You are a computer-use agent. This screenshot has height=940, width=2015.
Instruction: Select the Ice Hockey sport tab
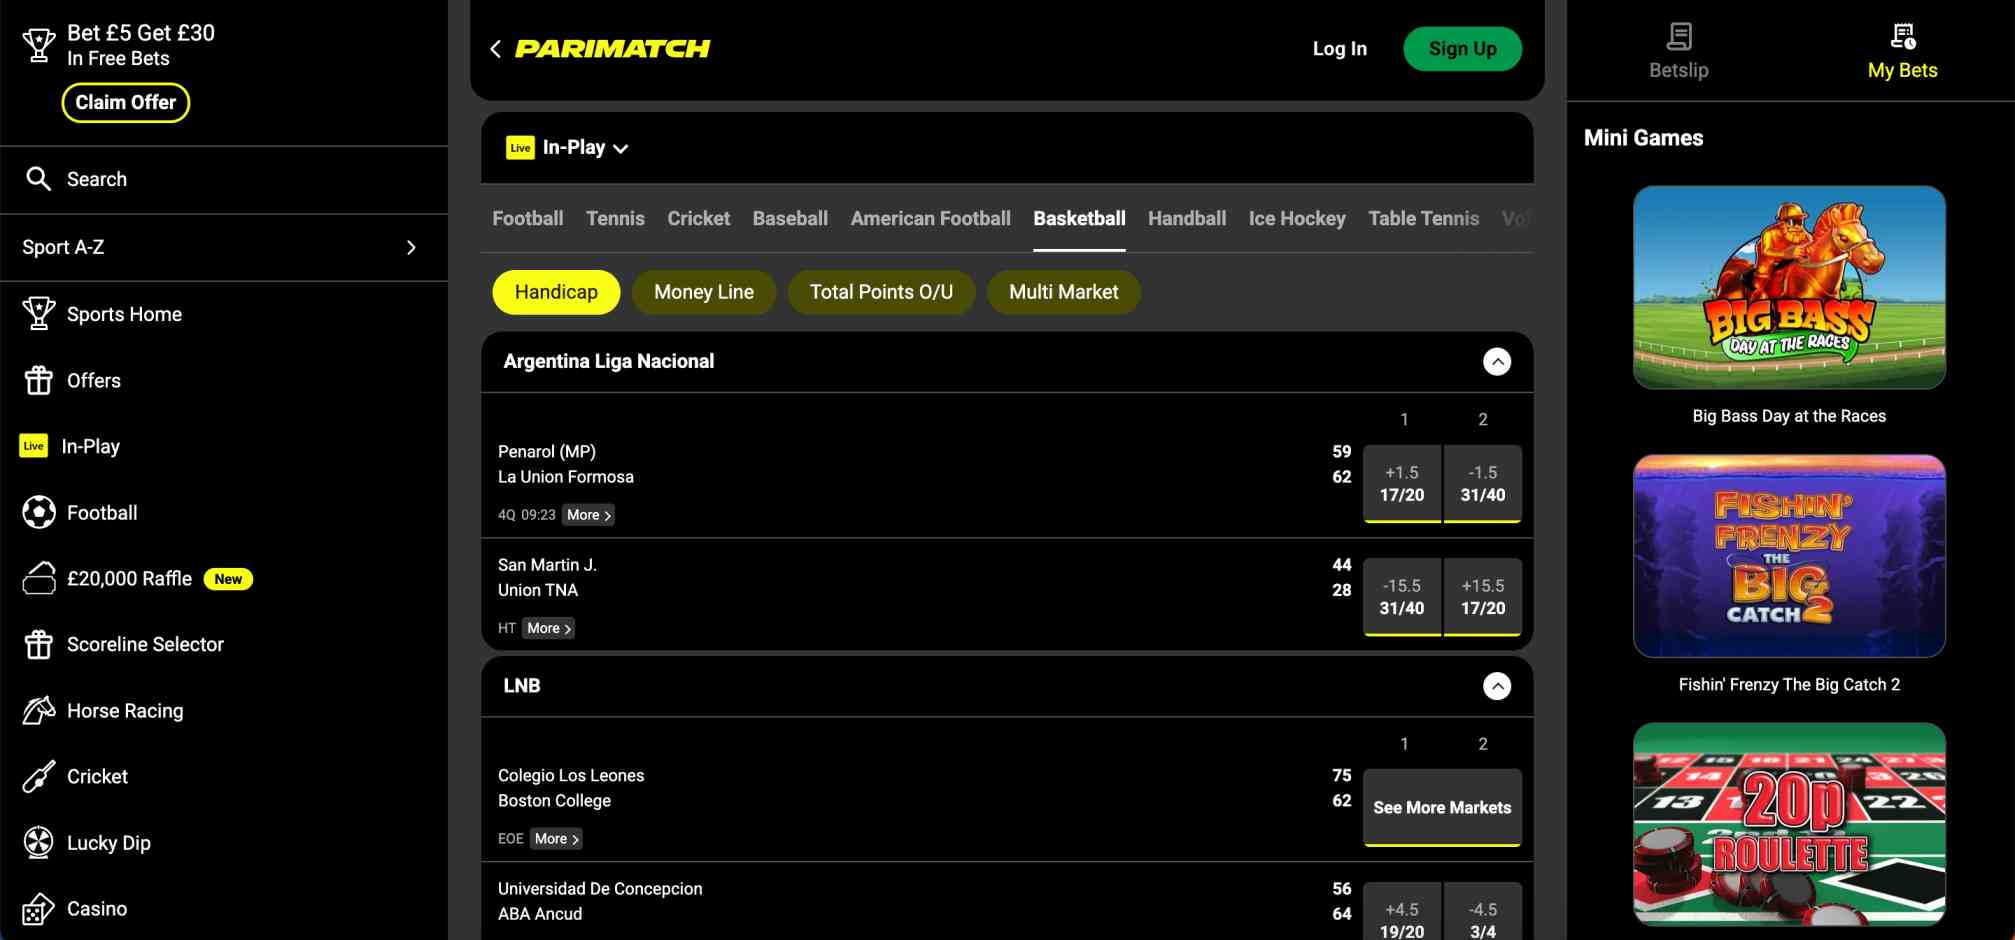pos(1296,218)
